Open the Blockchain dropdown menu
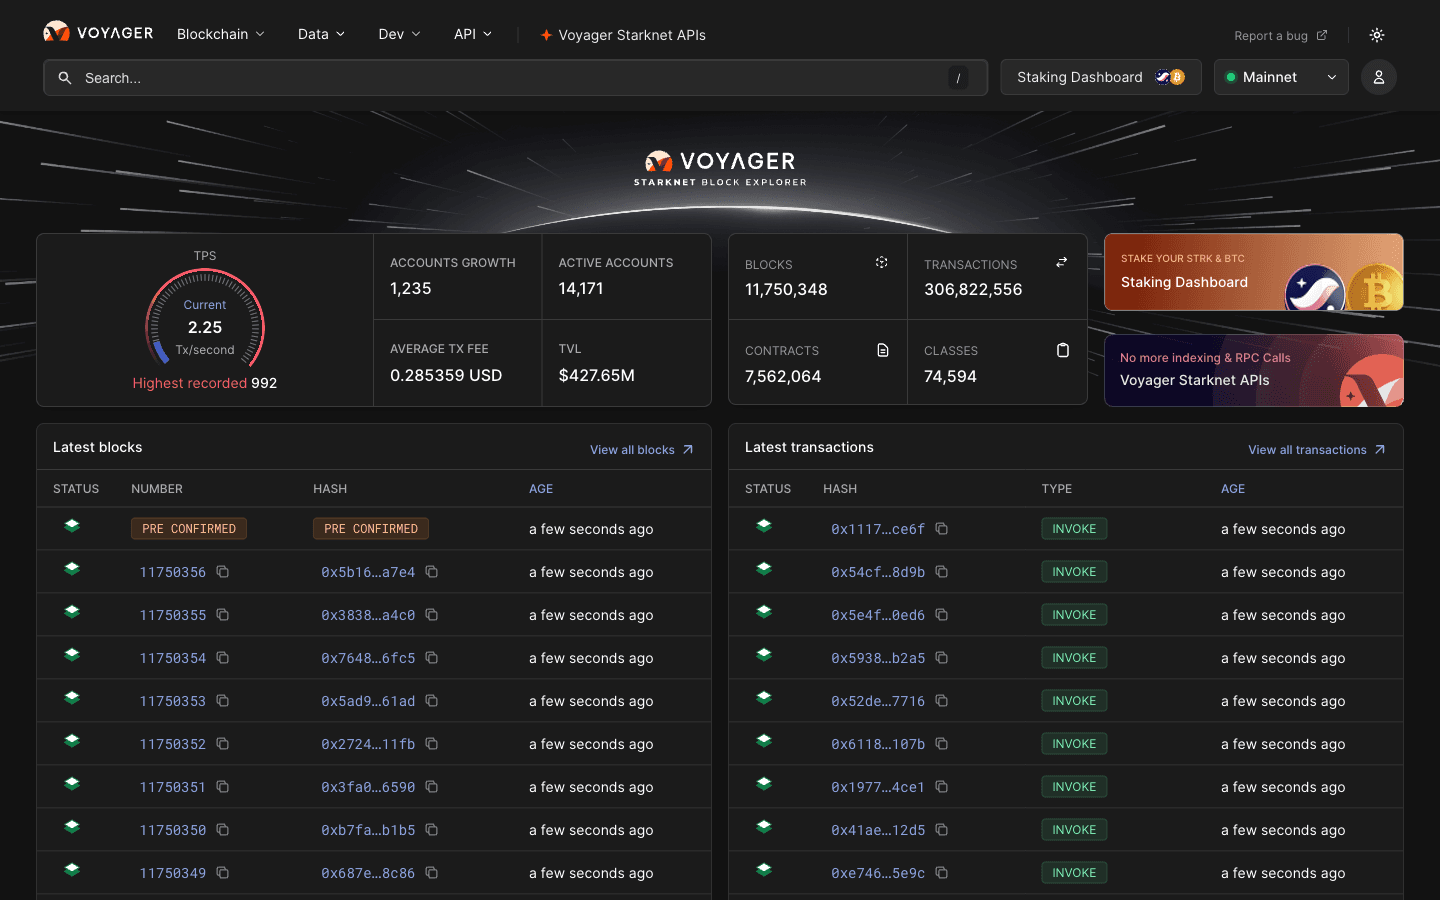This screenshot has width=1440, height=900. (221, 34)
